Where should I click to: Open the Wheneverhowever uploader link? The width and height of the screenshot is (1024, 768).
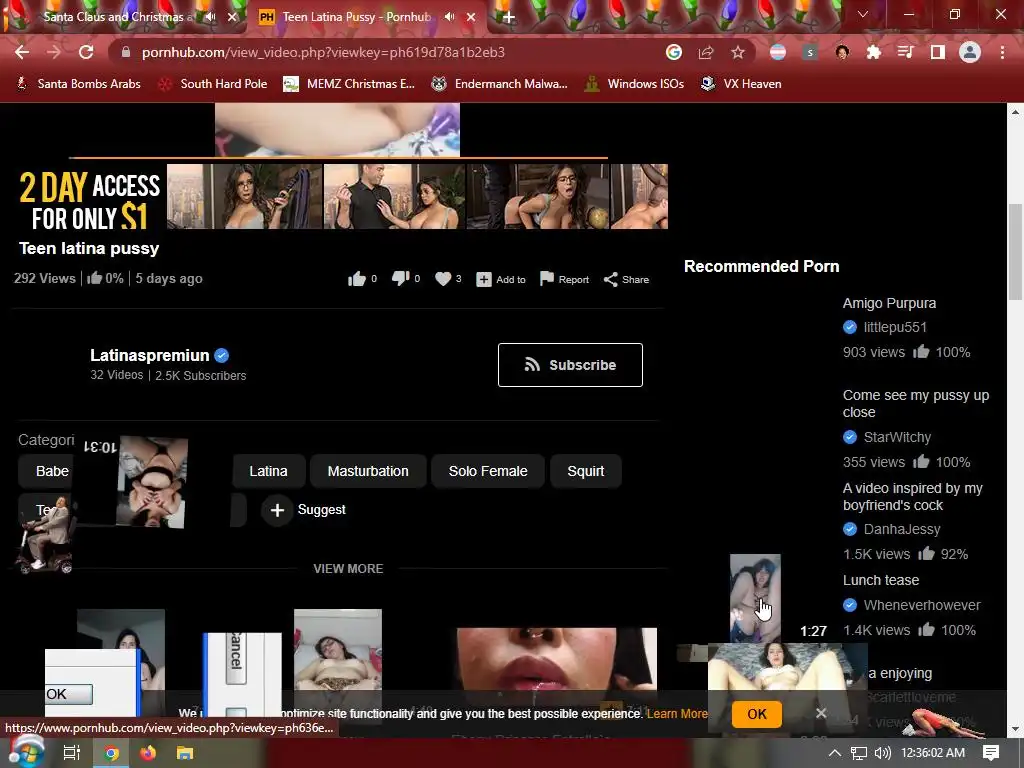tap(922, 605)
